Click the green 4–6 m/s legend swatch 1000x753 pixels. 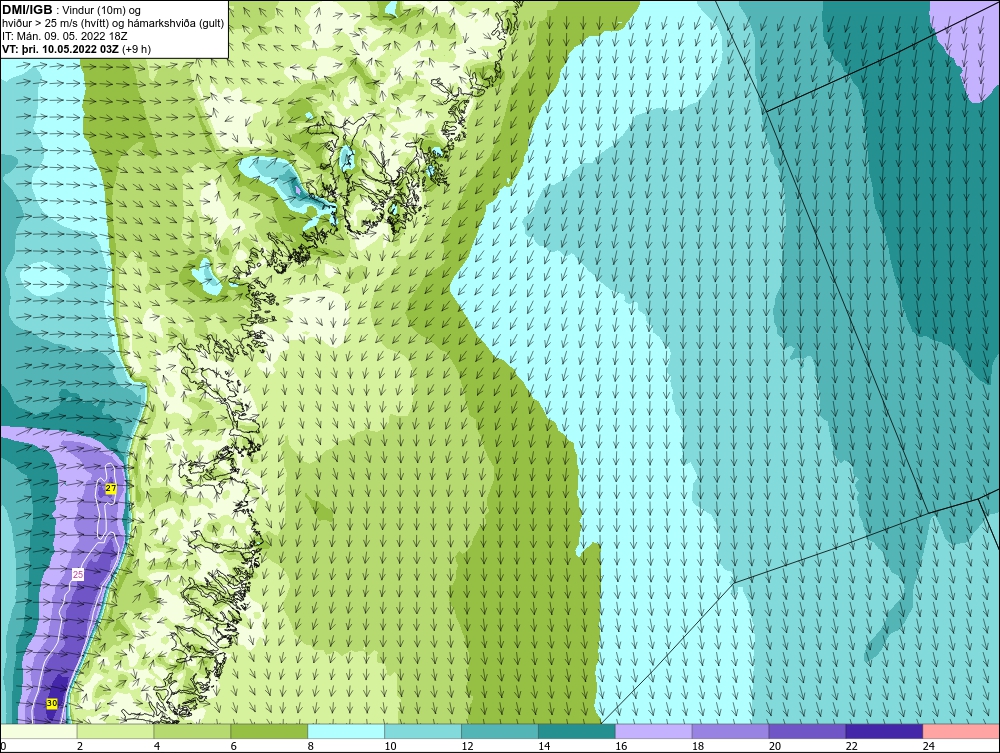[x=192, y=731]
